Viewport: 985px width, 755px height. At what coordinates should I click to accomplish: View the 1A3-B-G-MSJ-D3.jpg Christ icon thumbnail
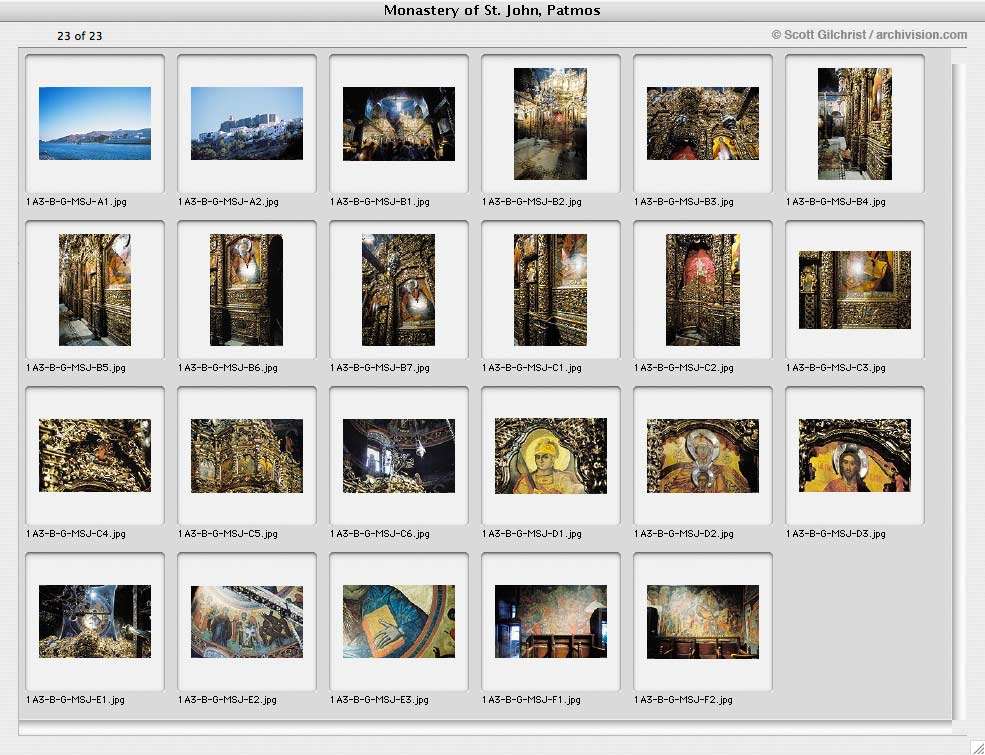coord(855,455)
